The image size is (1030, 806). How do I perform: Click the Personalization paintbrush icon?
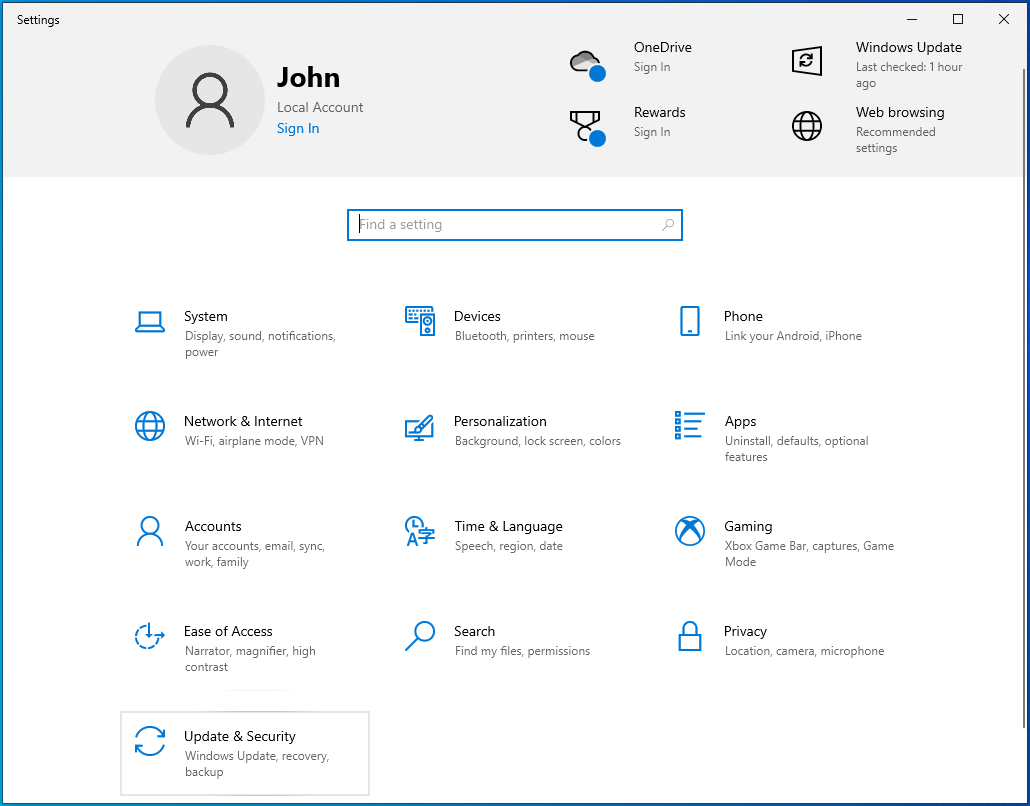coord(420,427)
